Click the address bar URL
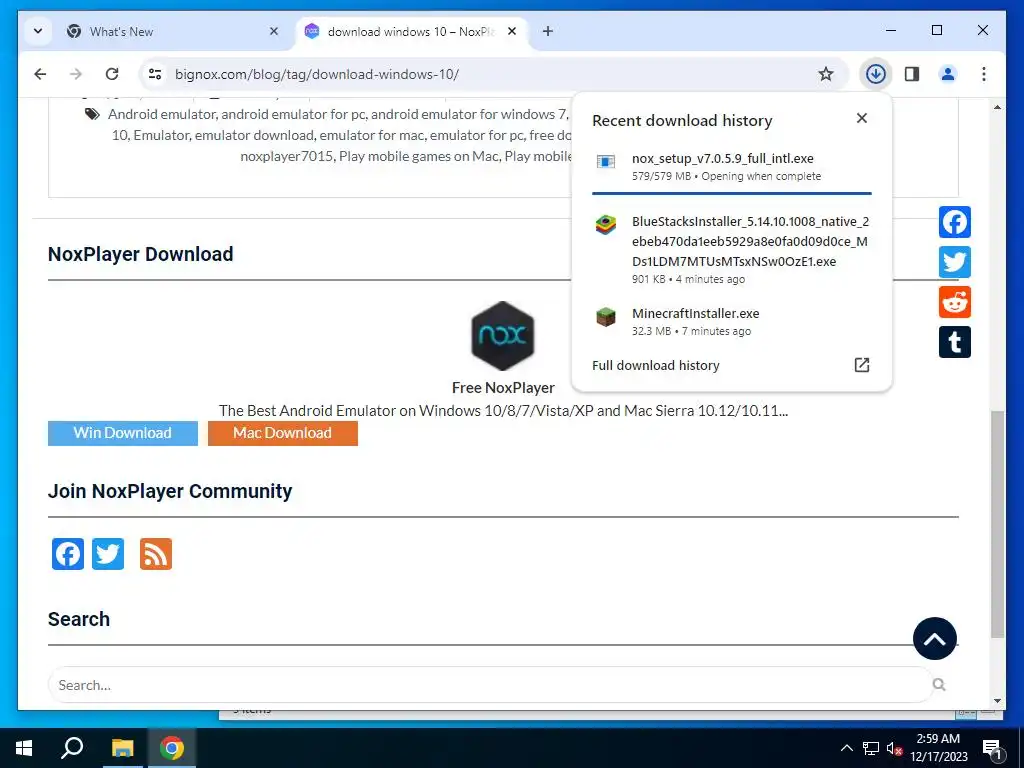This screenshot has height=768, width=1024. coord(317,74)
